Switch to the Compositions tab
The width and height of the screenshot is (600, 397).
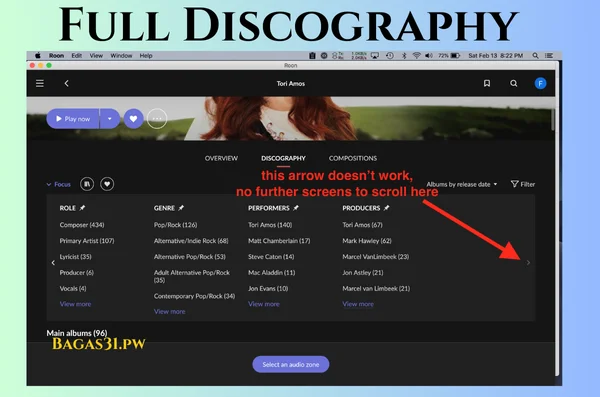(353, 158)
